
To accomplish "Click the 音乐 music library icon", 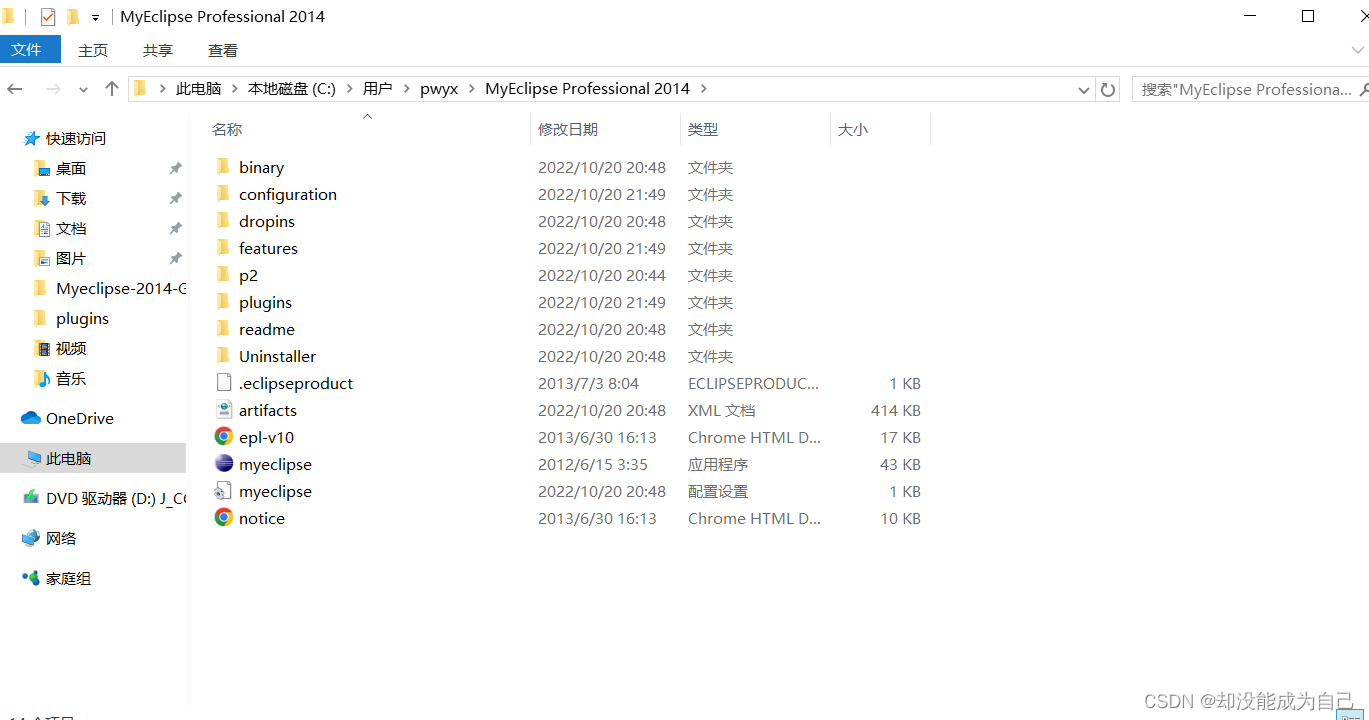I will [41, 378].
